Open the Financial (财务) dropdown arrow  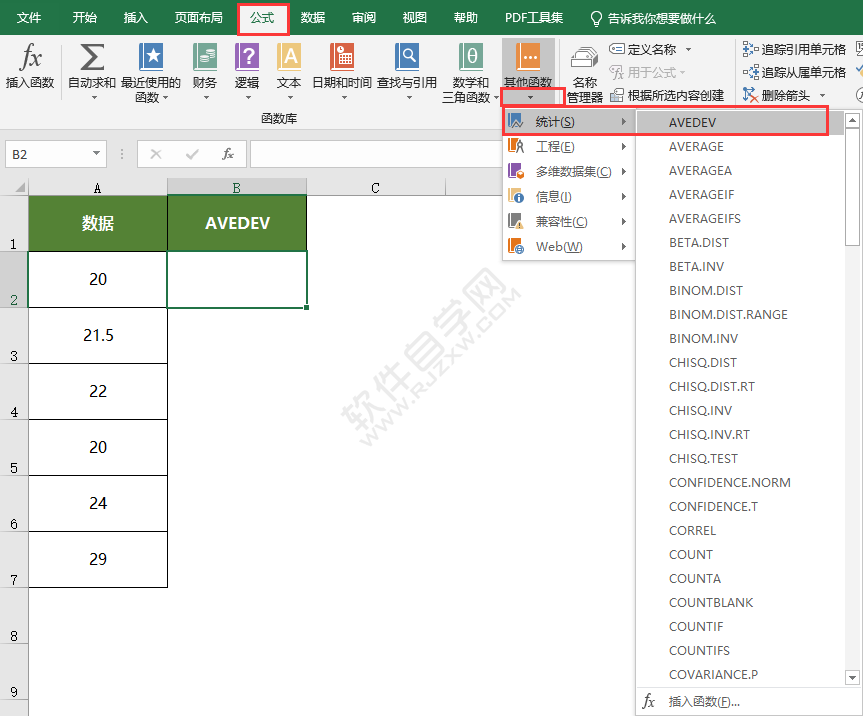[x=206, y=98]
